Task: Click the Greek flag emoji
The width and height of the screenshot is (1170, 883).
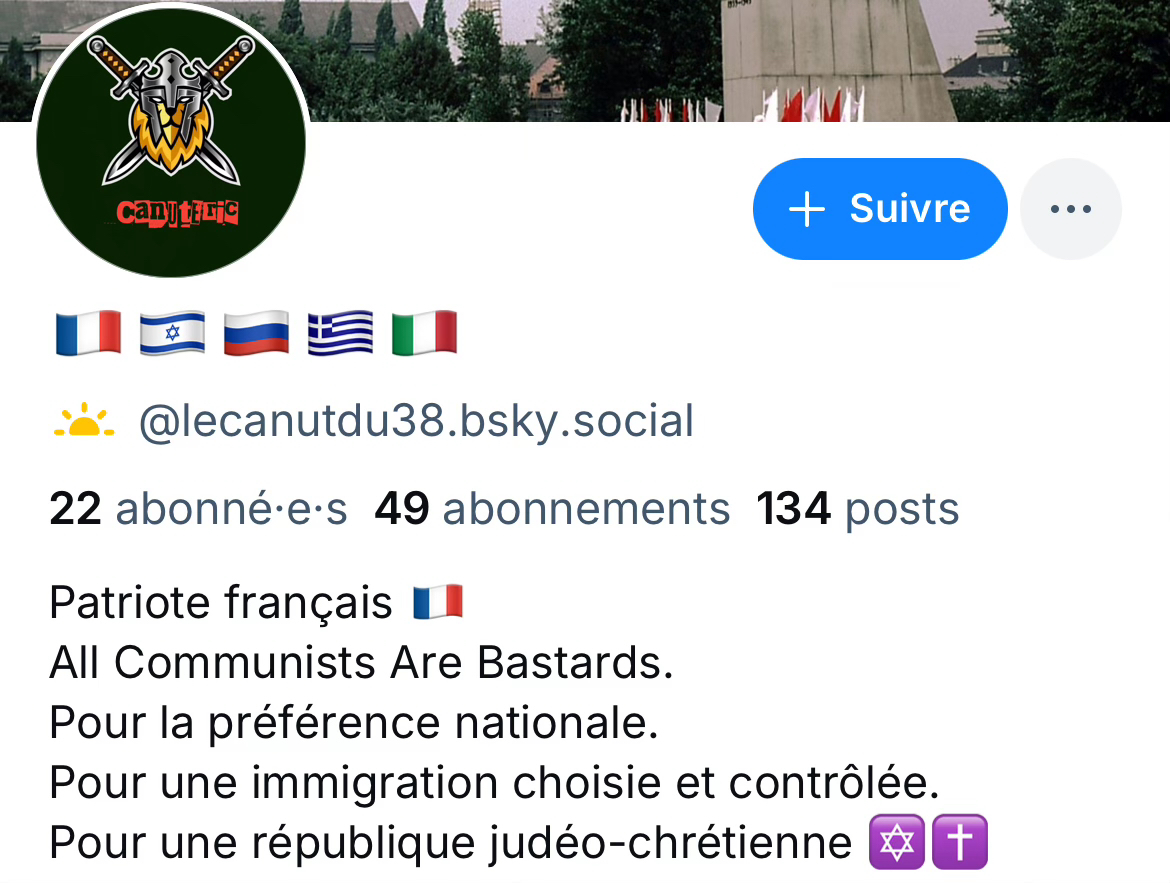Action: pos(340,333)
